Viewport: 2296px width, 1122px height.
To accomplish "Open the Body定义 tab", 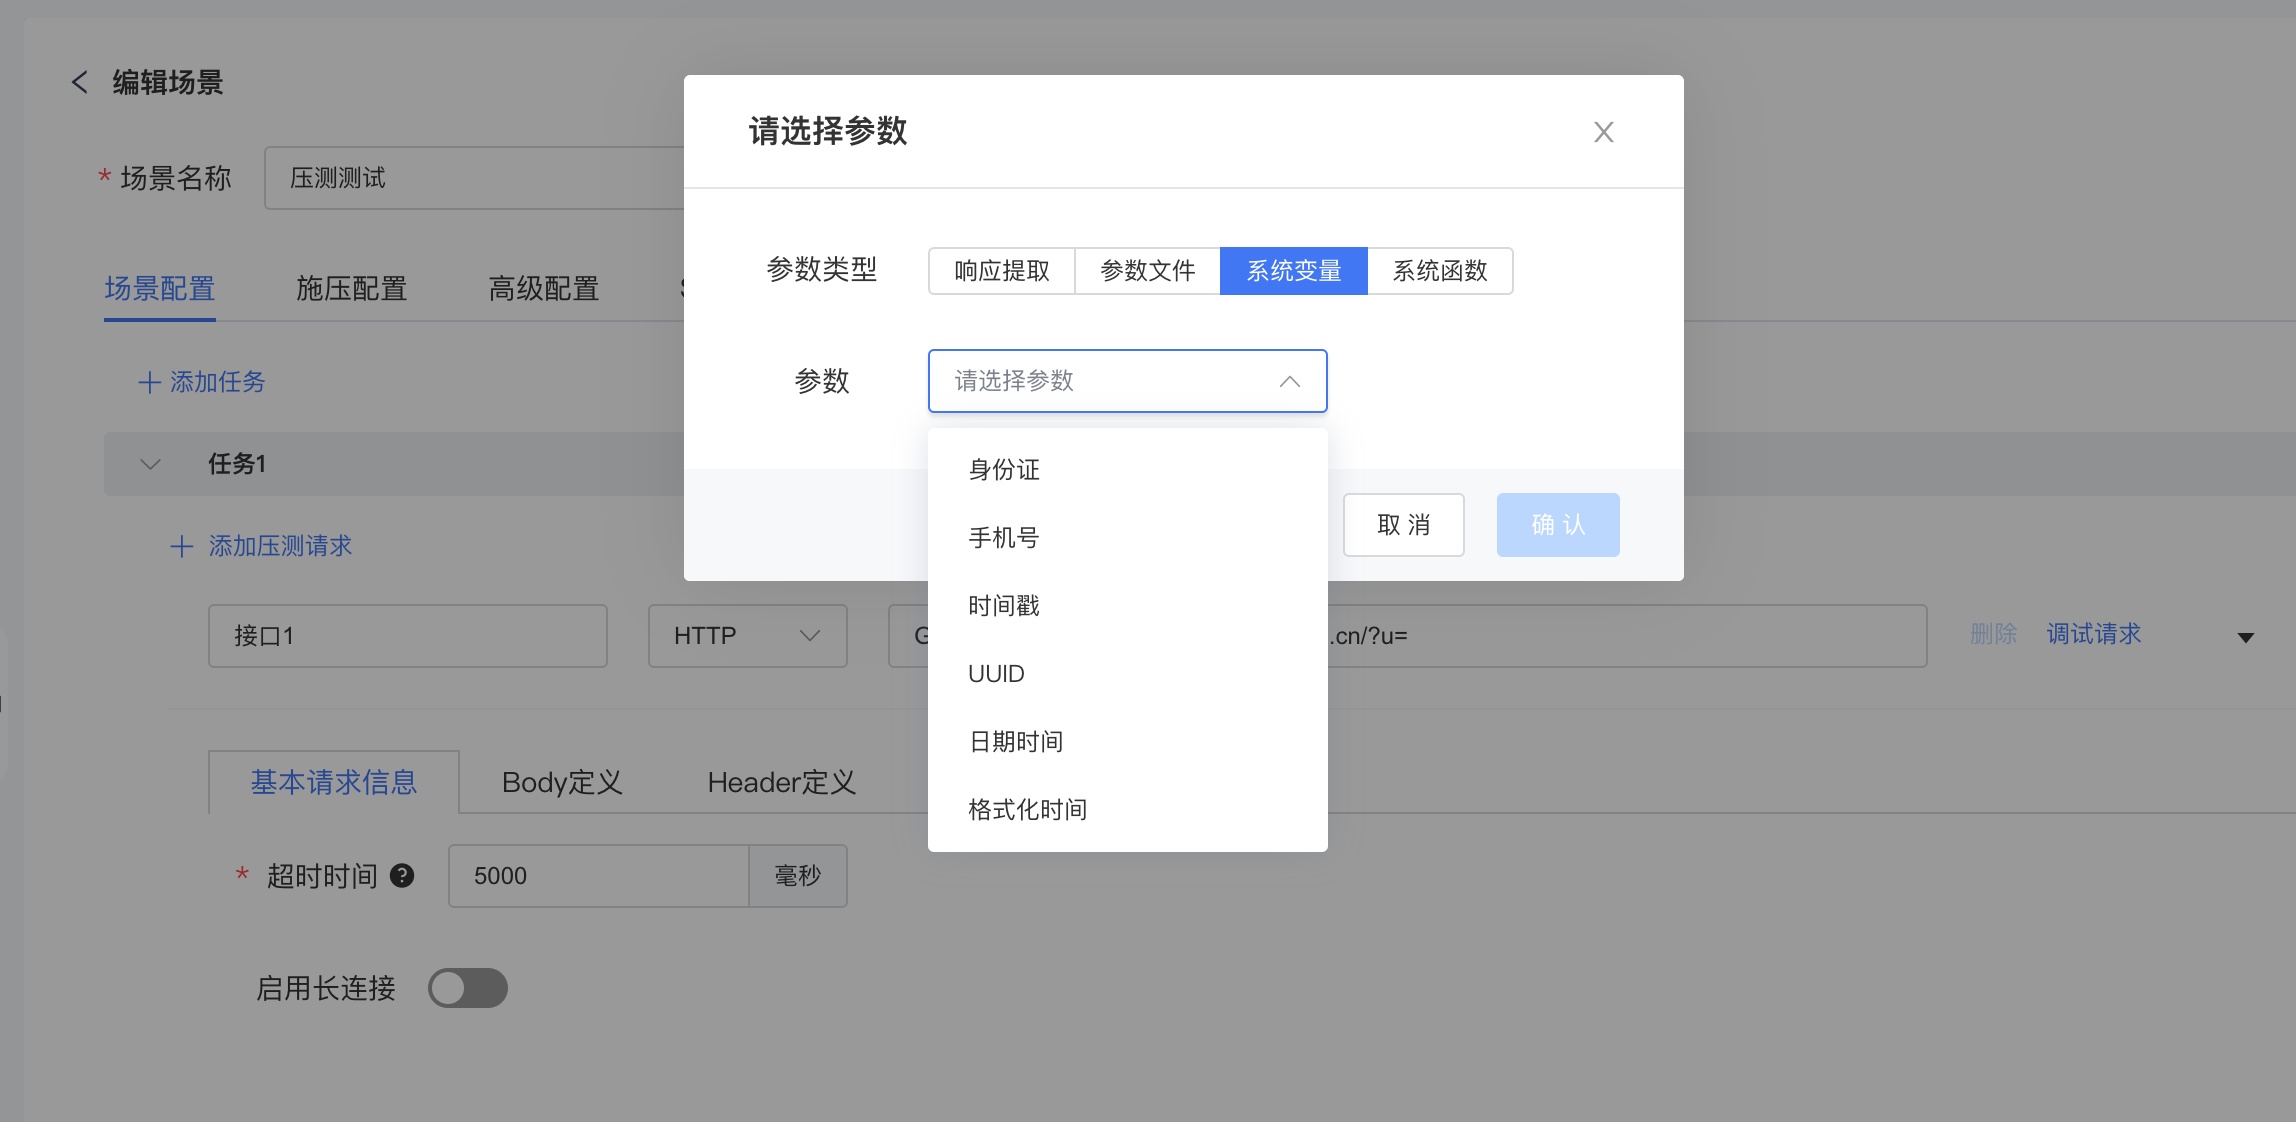I will (562, 782).
